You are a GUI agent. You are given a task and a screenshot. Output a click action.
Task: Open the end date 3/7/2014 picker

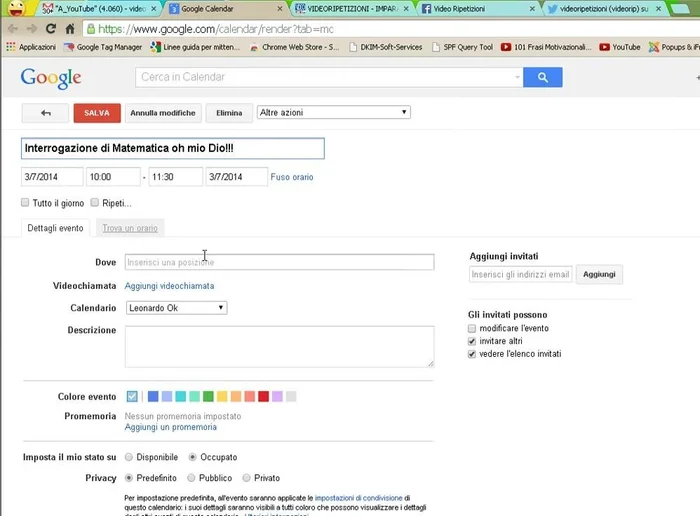click(x=237, y=177)
